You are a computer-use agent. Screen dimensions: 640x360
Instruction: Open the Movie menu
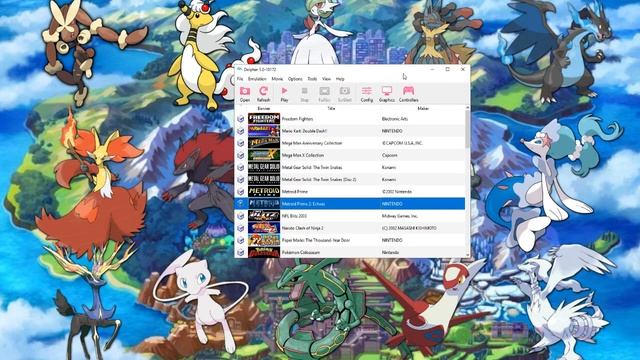277,79
